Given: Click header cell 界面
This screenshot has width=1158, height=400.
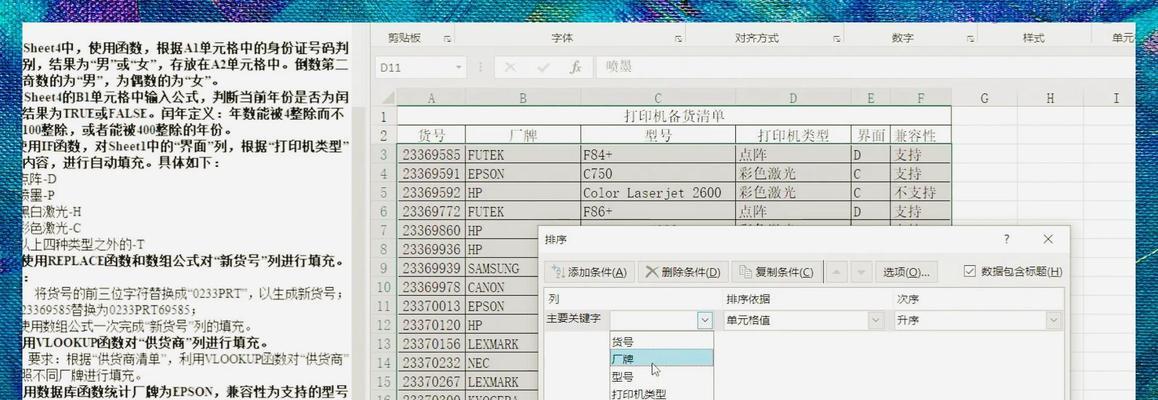Looking at the screenshot, I should 871,136.
